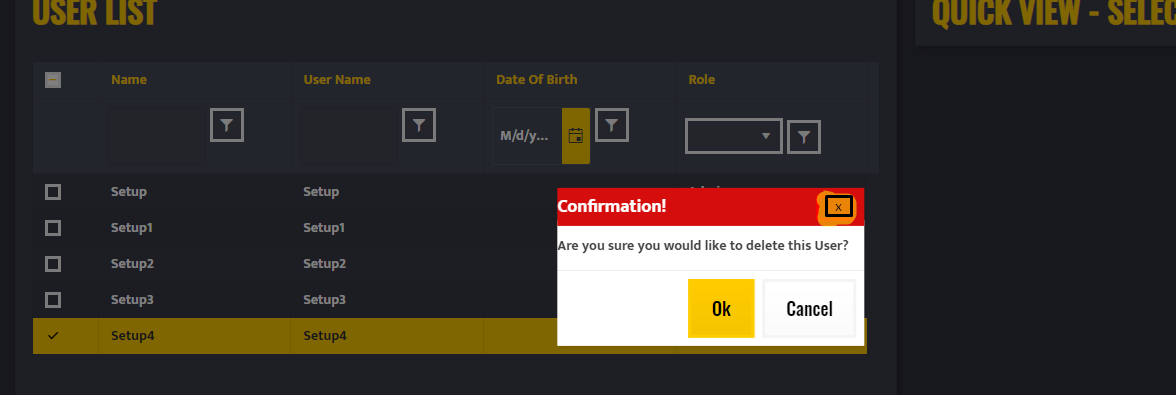The image size is (1176, 395).
Task: Open the Date Of Birth calendar picker
Action: pyautogui.click(x=575, y=136)
